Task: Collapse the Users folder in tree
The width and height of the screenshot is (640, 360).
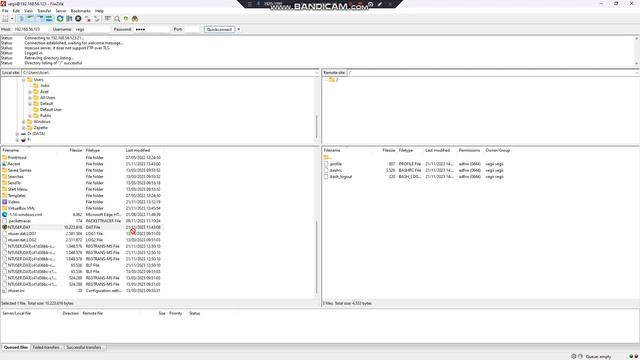Action: [24, 80]
